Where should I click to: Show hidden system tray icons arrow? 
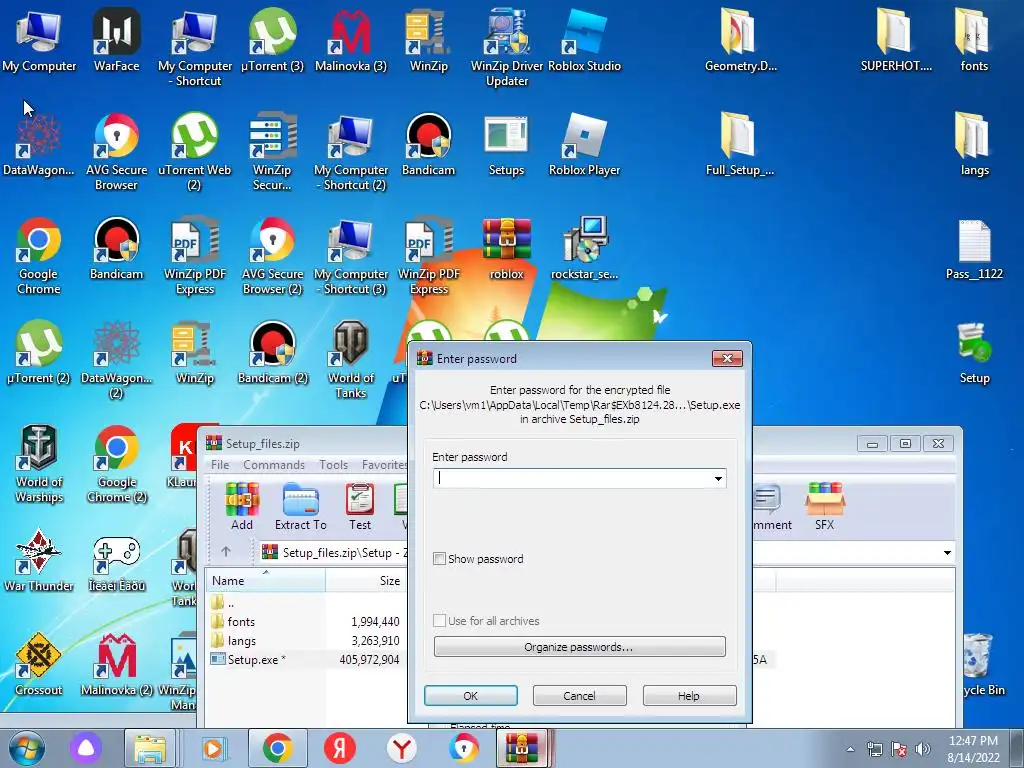(850, 749)
